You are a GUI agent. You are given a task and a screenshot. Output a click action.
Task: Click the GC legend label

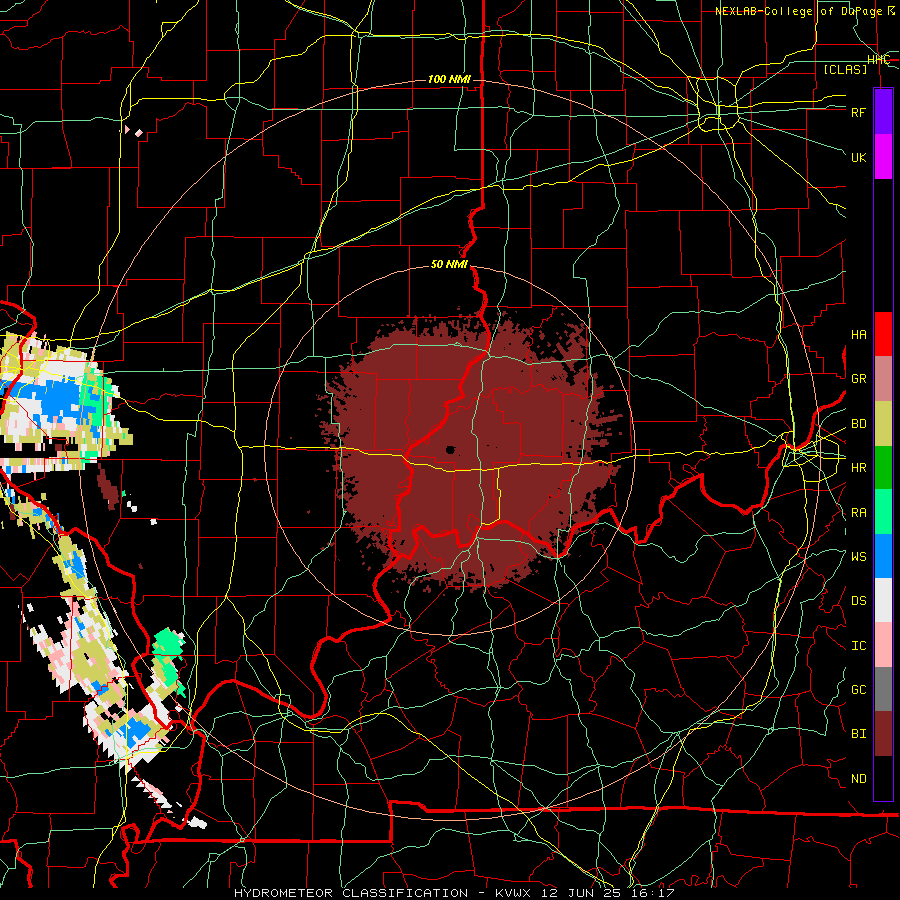pyautogui.click(x=858, y=690)
